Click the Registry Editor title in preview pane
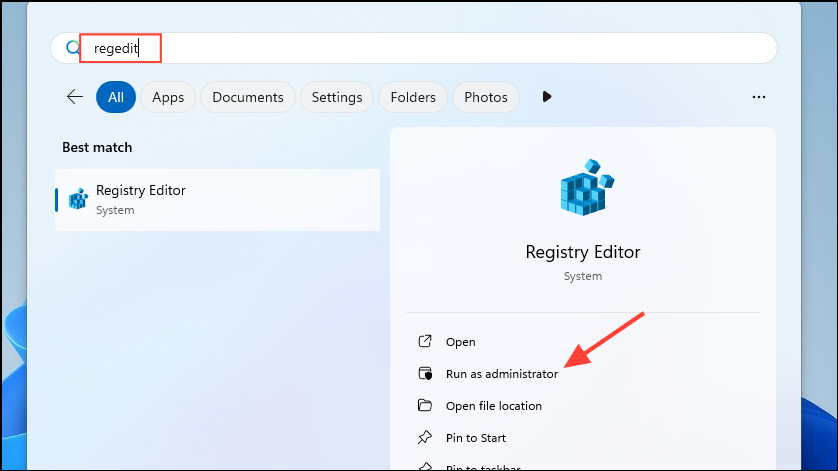838x471 pixels. click(583, 252)
